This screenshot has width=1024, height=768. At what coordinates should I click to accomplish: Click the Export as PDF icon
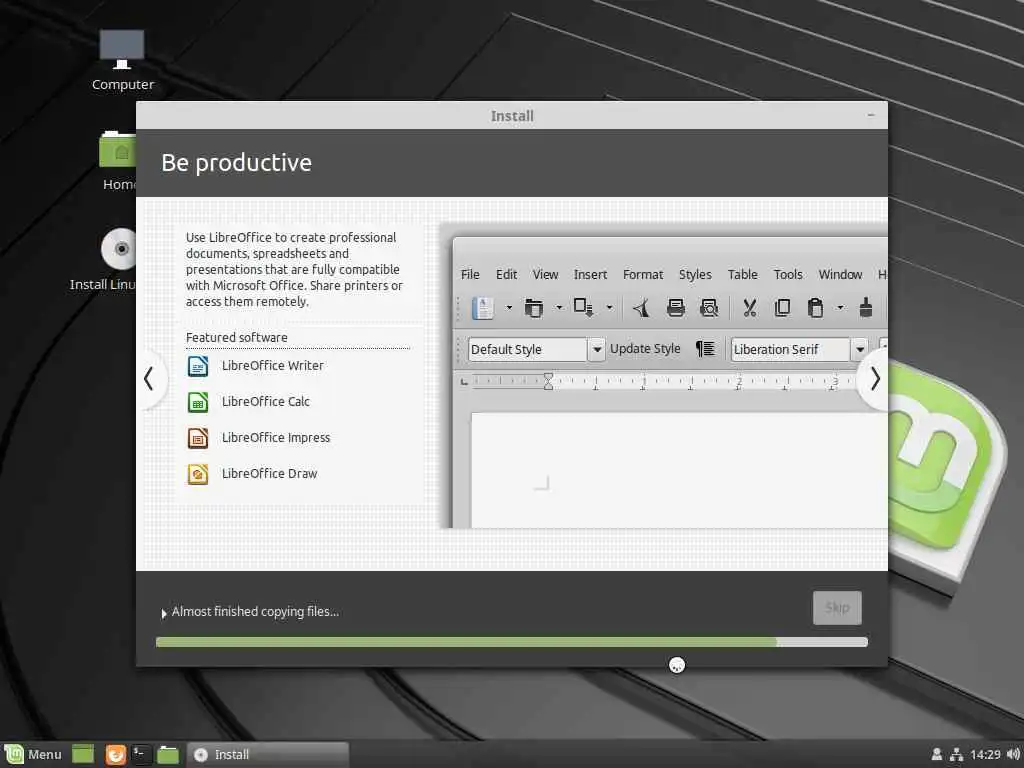pos(642,308)
